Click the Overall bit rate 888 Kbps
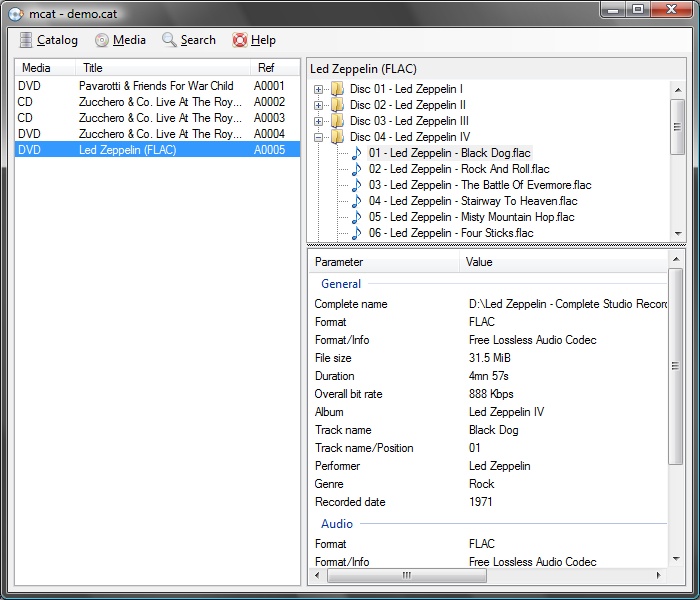The height and width of the screenshot is (600, 700). (x=491, y=394)
